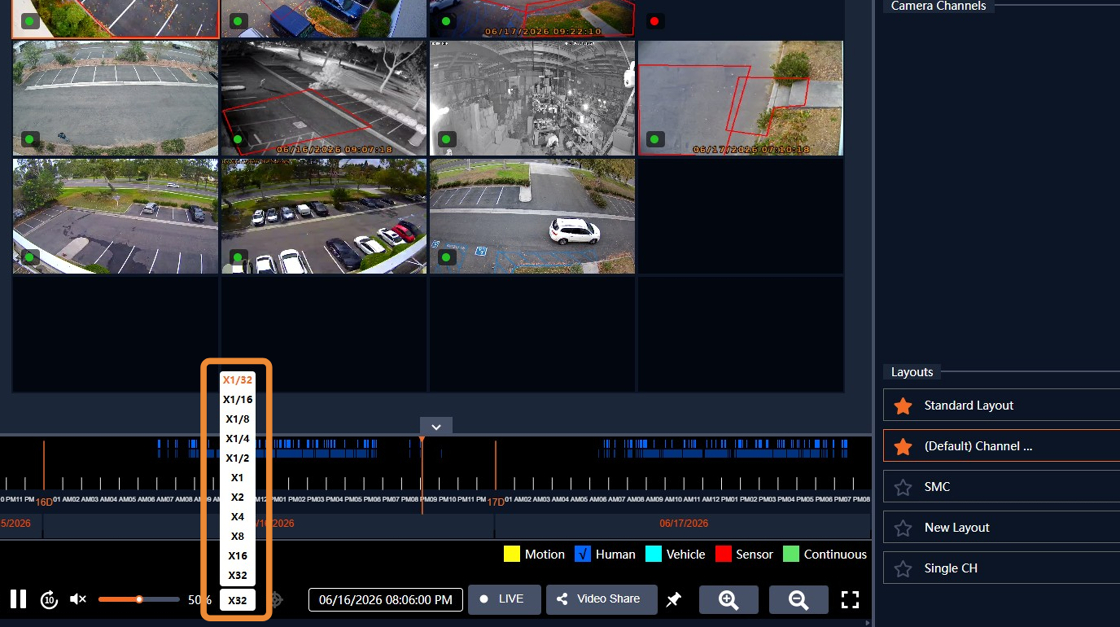The height and width of the screenshot is (627, 1120).
Task: Toggle the Motion event filter
Action: tap(511, 554)
